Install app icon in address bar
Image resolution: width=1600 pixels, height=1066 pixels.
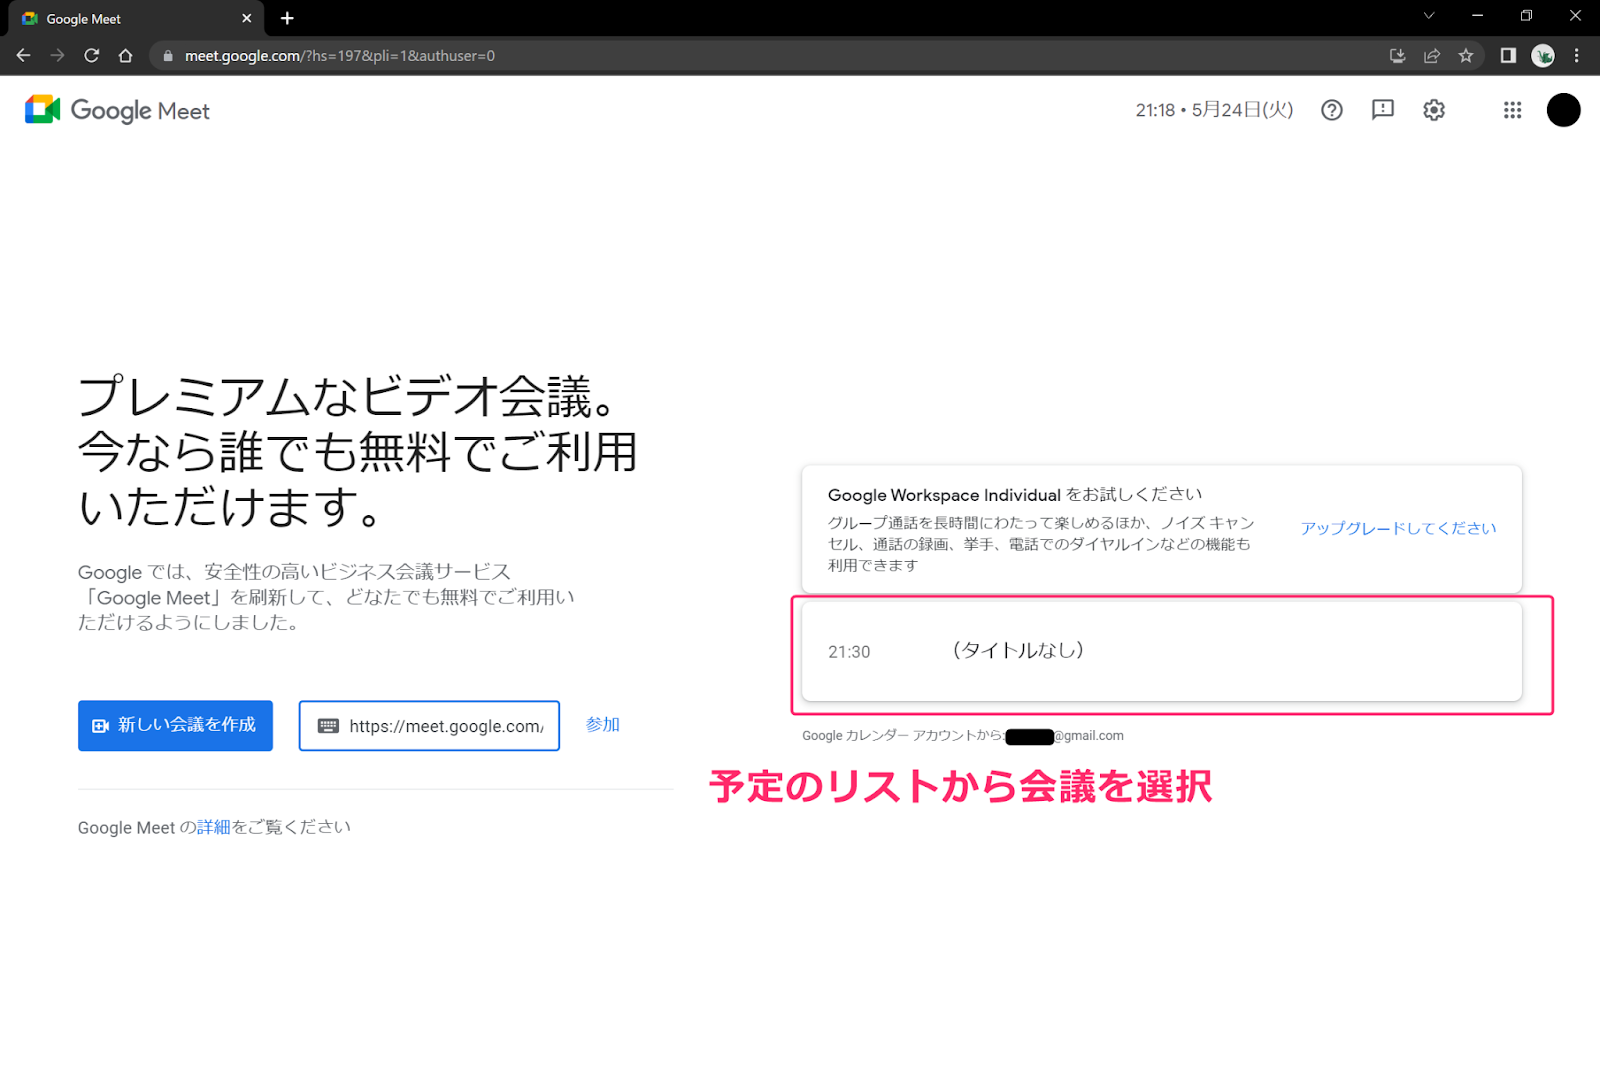pos(1398,56)
